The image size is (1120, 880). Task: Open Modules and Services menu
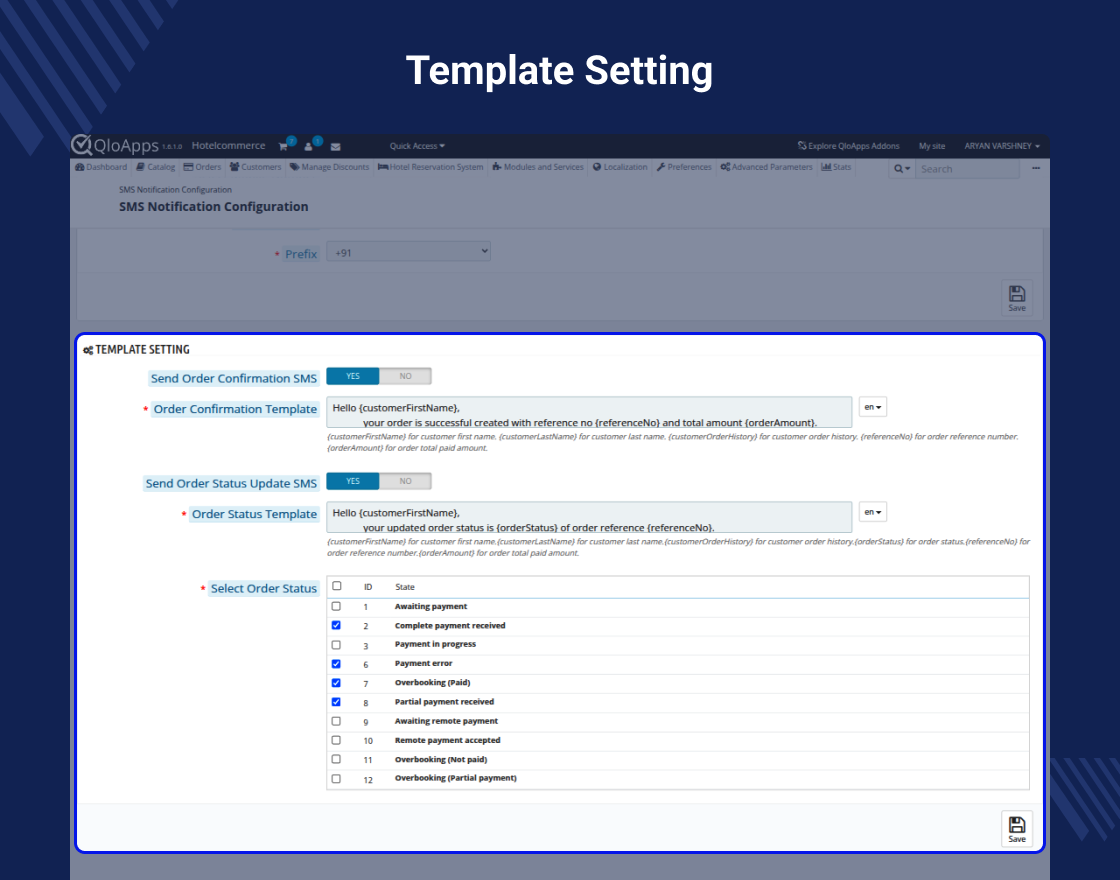coord(538,167)
